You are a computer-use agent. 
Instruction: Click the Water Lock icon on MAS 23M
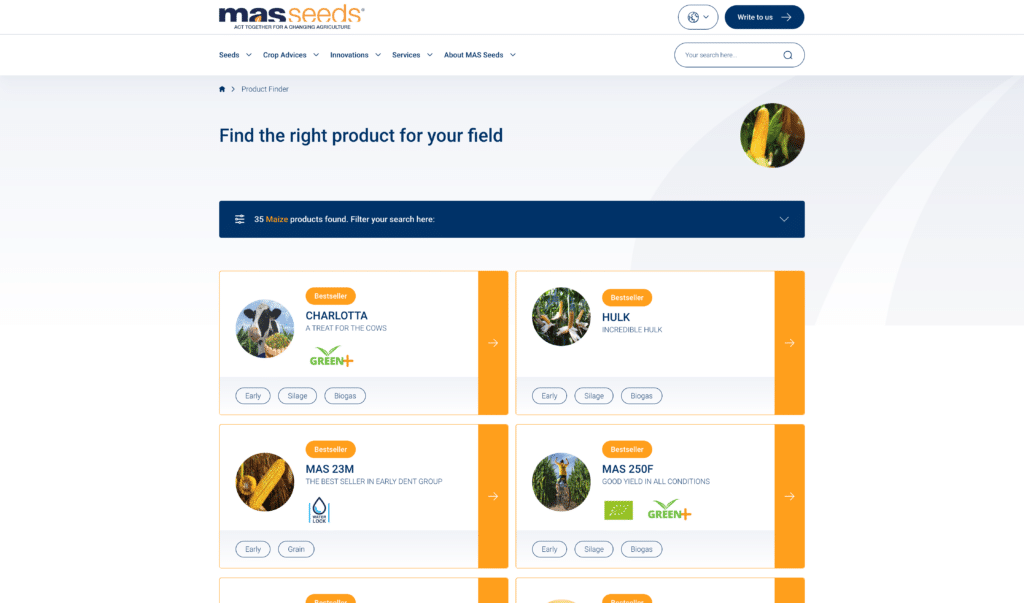click(x=319, y=510)
